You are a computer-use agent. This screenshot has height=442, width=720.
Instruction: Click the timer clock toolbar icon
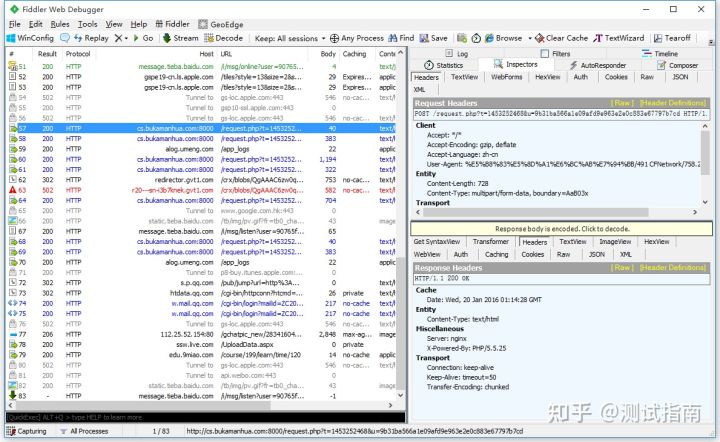(476, 38)
